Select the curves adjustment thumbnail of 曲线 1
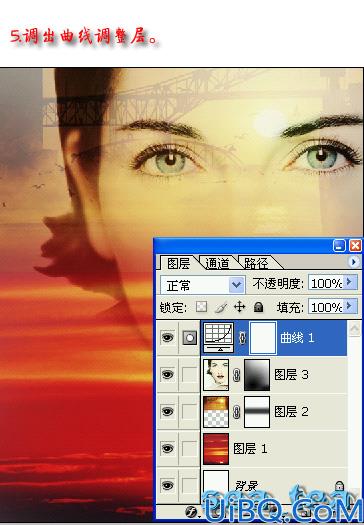The width and height of the screenshot is (364, 525). [x=219, y=337]
